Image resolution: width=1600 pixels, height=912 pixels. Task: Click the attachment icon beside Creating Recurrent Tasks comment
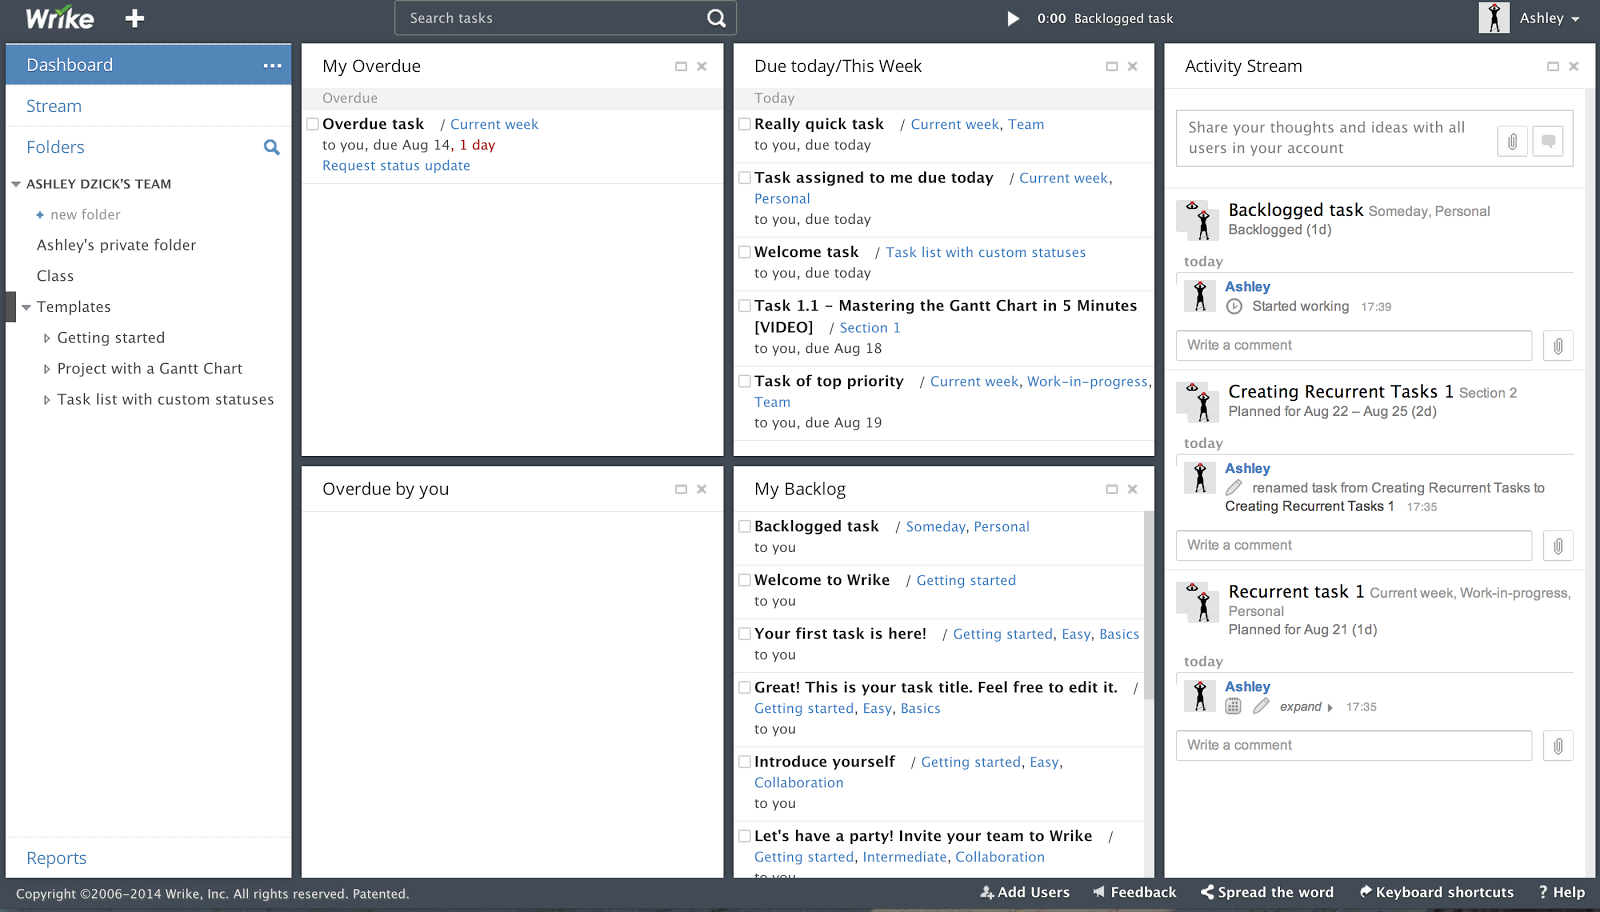tap(1558, 546)
